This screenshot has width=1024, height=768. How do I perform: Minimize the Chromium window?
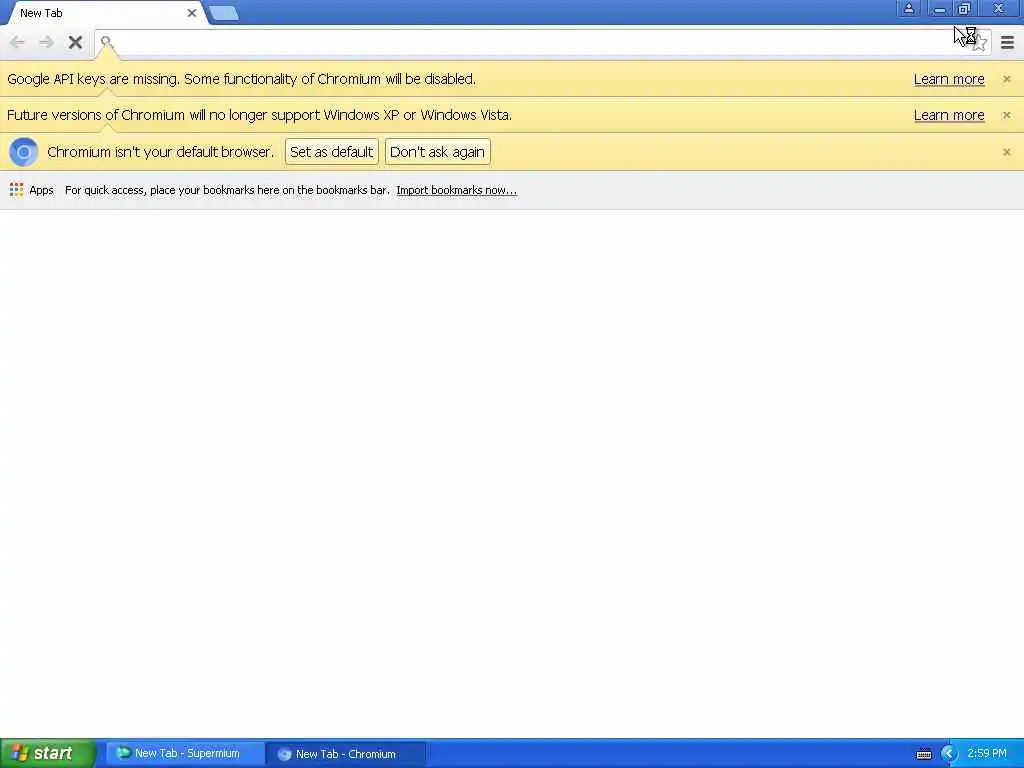pos(939,8)
